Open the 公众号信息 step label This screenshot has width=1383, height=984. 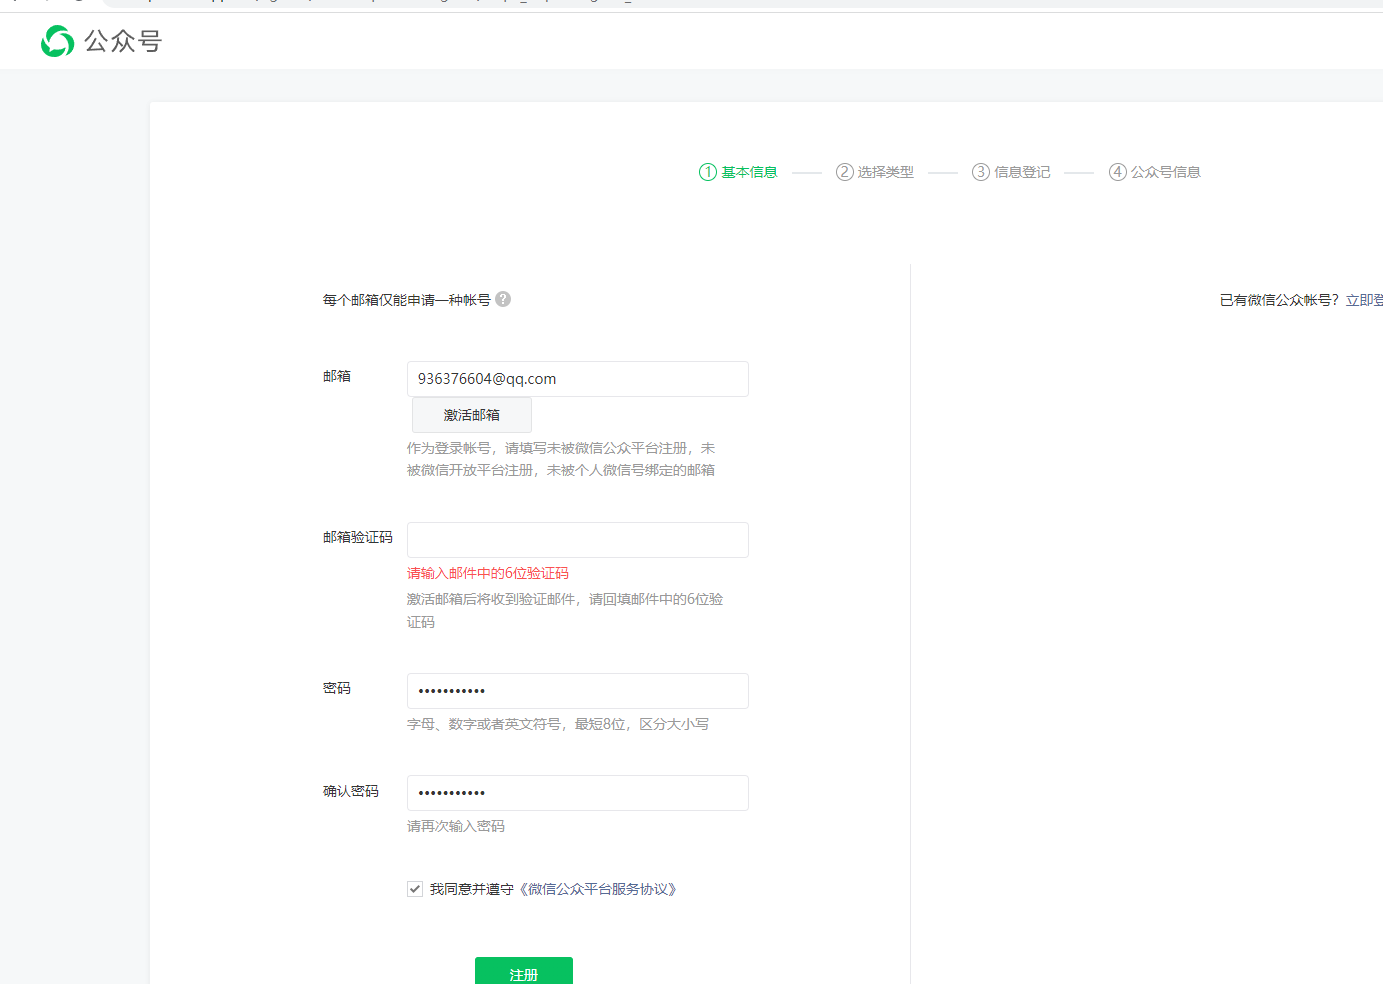[x=1165, y=172]
